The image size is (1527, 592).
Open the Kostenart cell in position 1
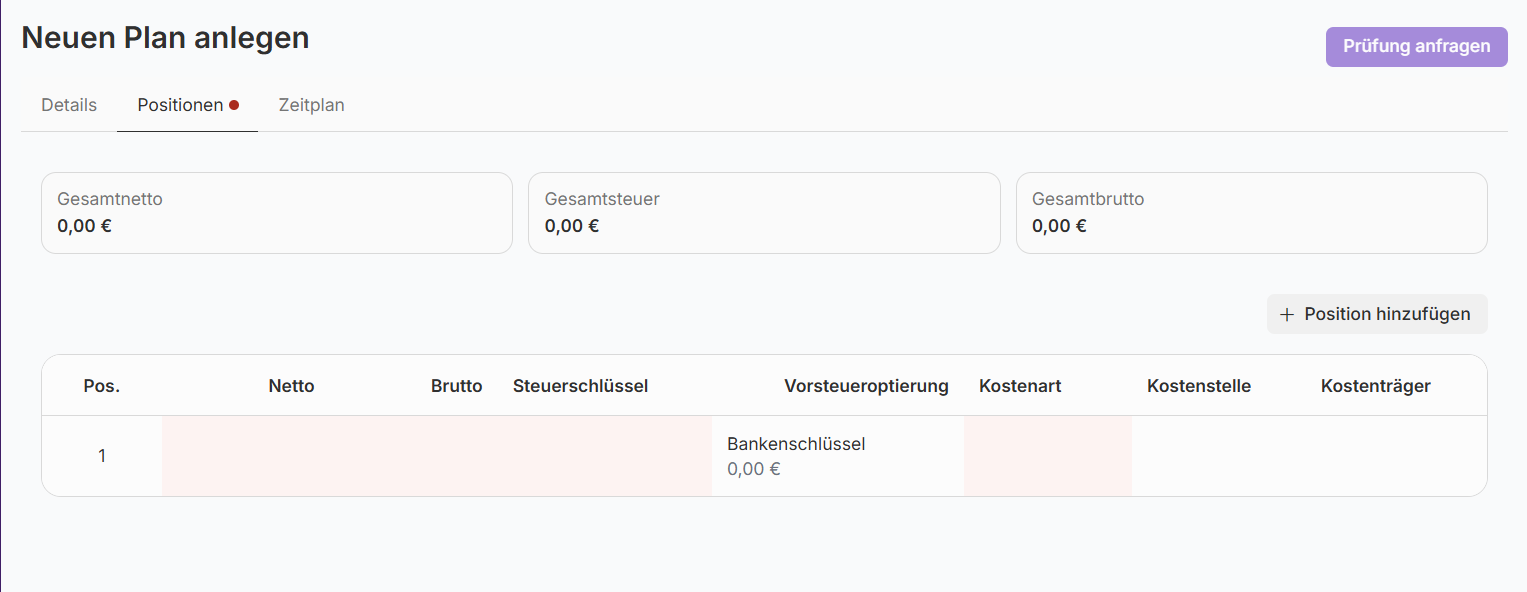pyautogui.click(x=1047, y=456)
